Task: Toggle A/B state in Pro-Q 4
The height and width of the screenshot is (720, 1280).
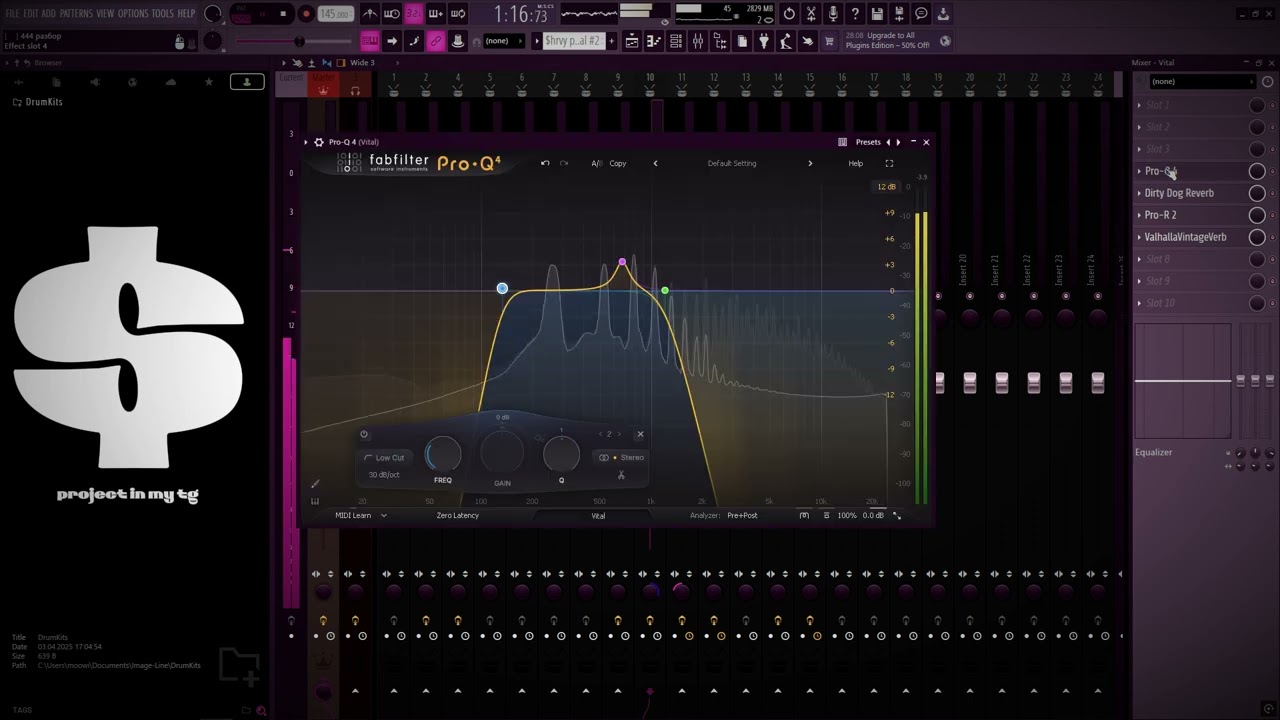Action: point(597,163)
